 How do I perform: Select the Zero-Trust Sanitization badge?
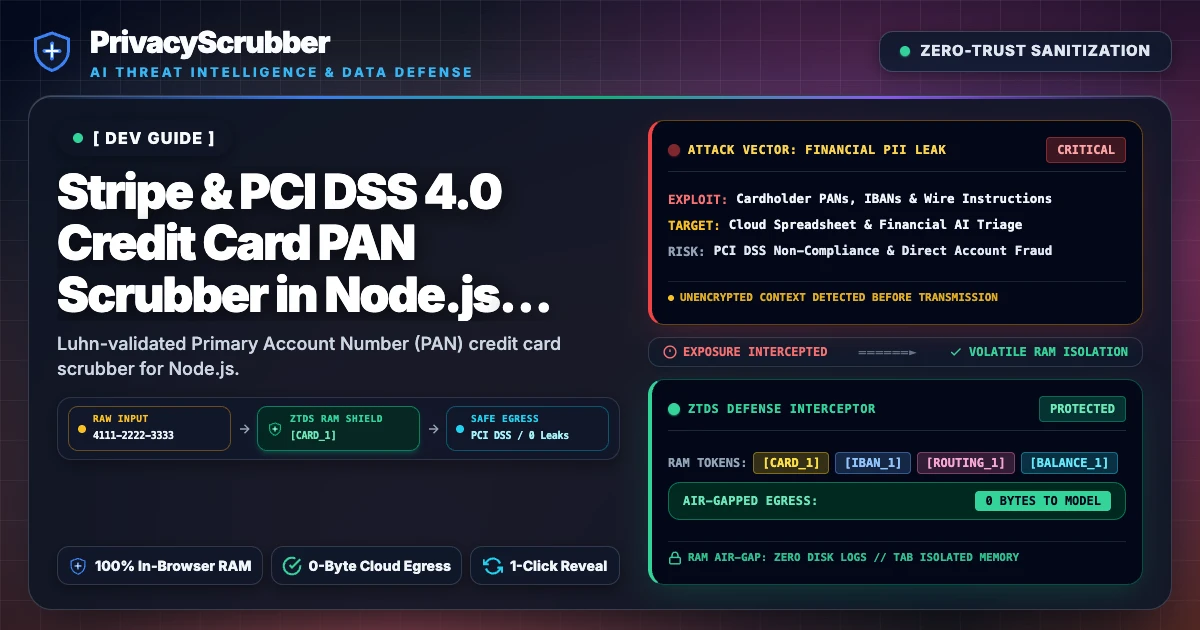coord(1025,51)
